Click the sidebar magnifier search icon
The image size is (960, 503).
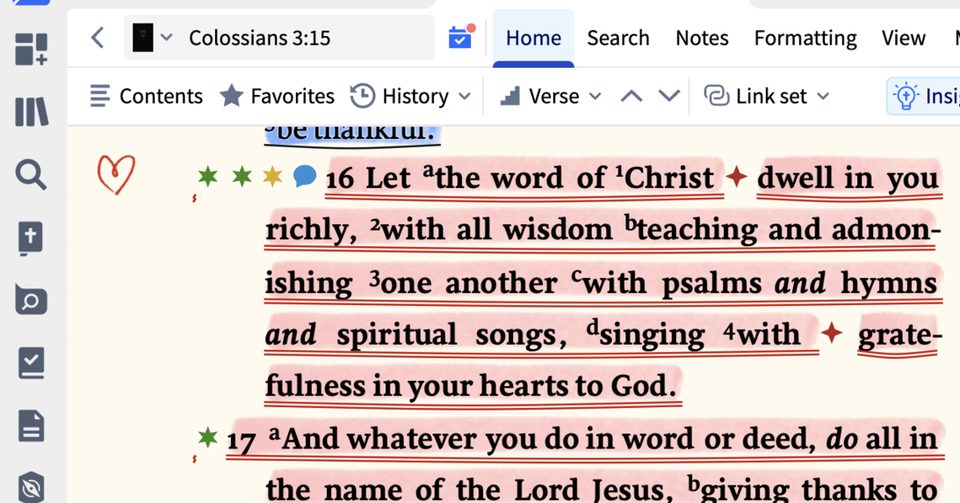31,175
